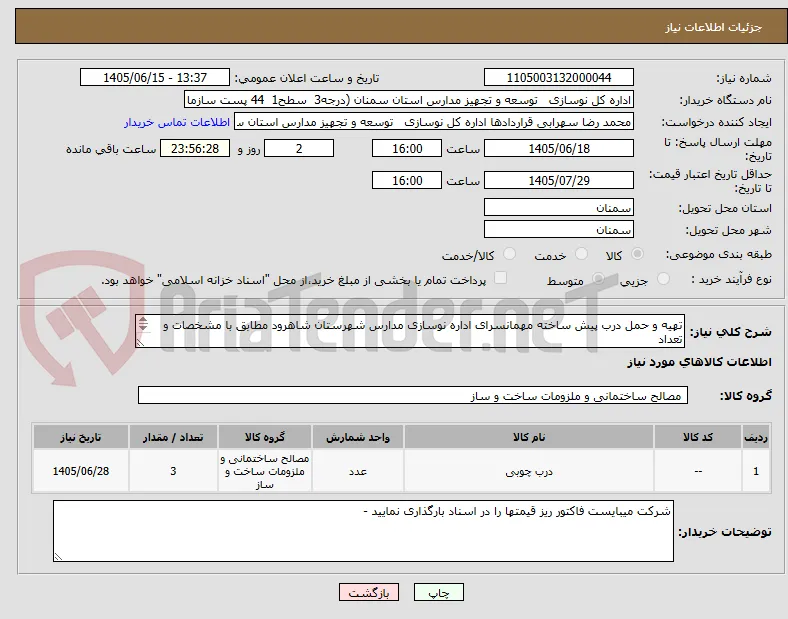Select the کالا radio button

pos(637,254)
